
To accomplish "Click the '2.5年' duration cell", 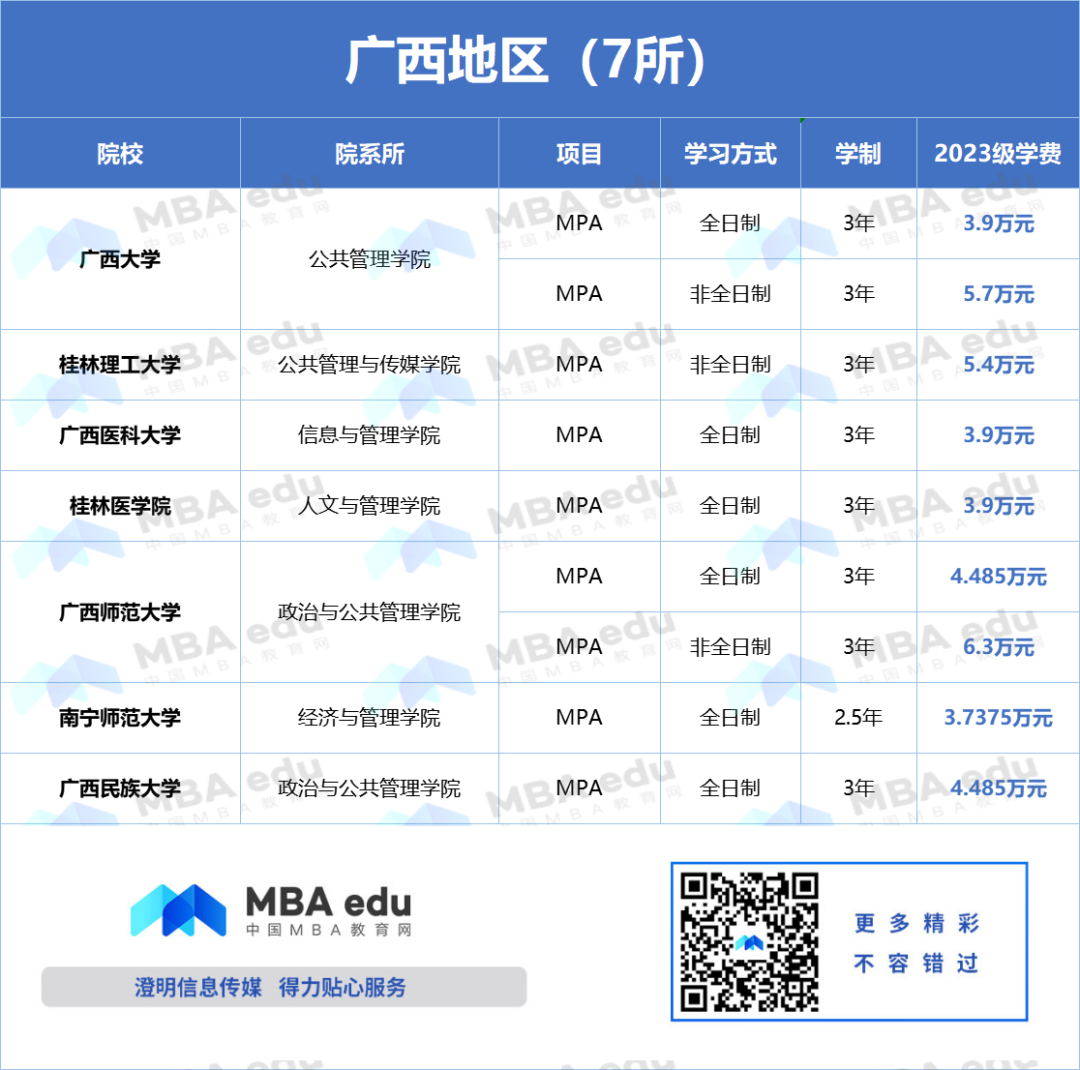I will tap(858, 718).
